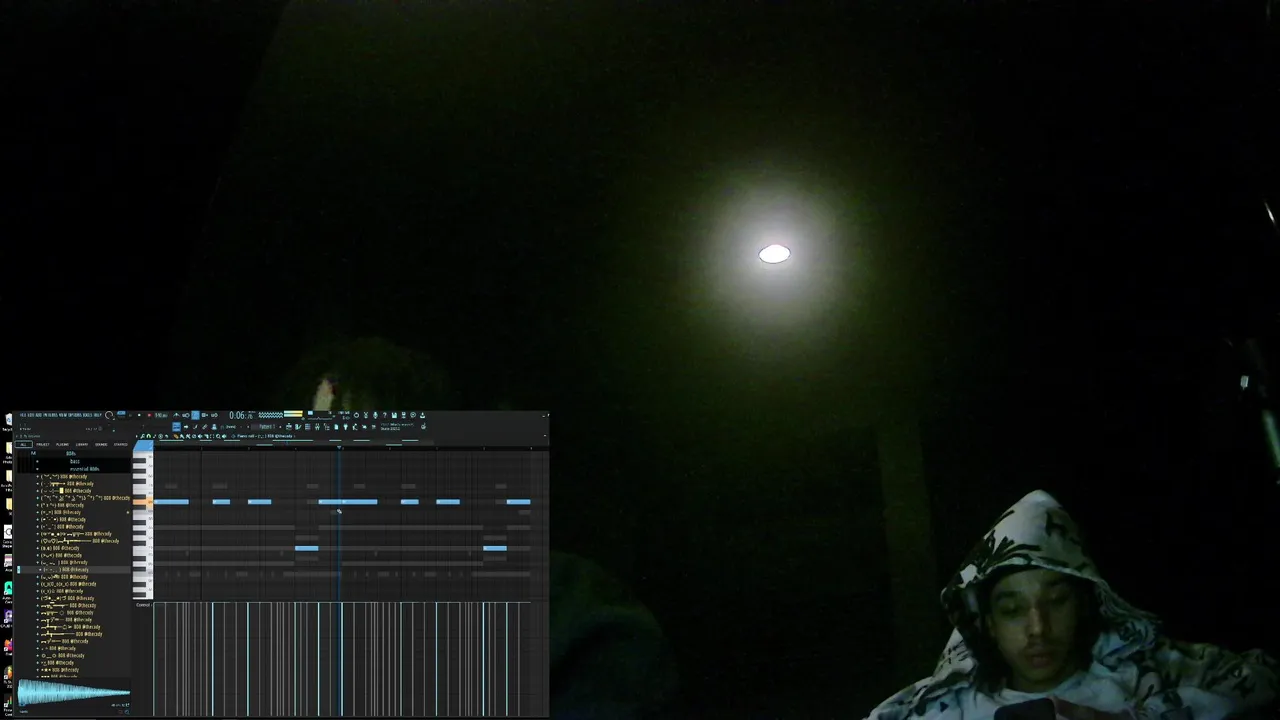Viewport: 1280px width, 720px height.
Task: Click the piano roll Playback speaker tool
Action: (x=224, y=436)
